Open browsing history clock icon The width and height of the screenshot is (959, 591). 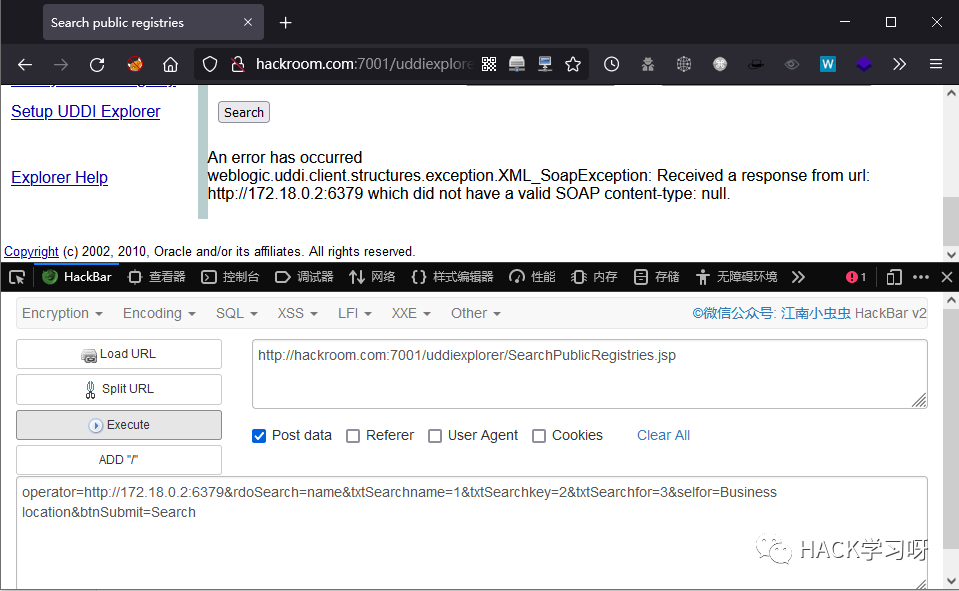pyautogui.click(x=611, y=64)
